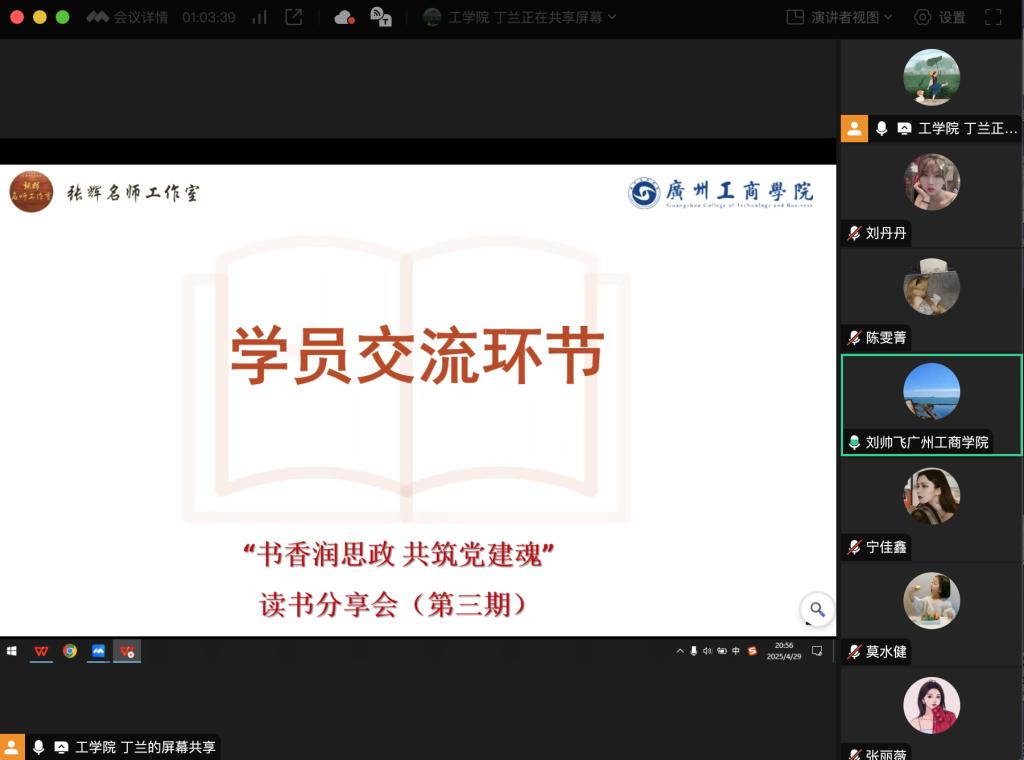Click the 丁兰的屏幕共享 label at bottom left

tap(145, 747)
